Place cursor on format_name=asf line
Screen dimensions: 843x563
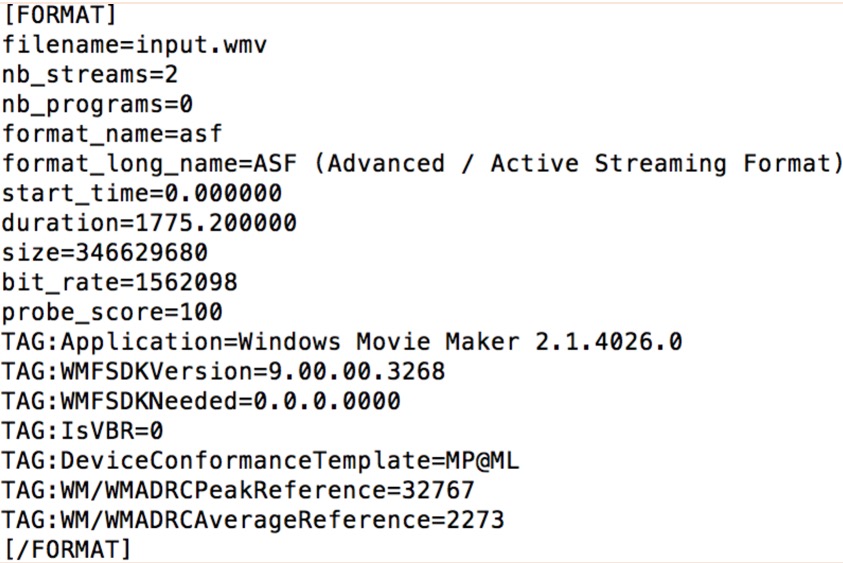point(112,134)
